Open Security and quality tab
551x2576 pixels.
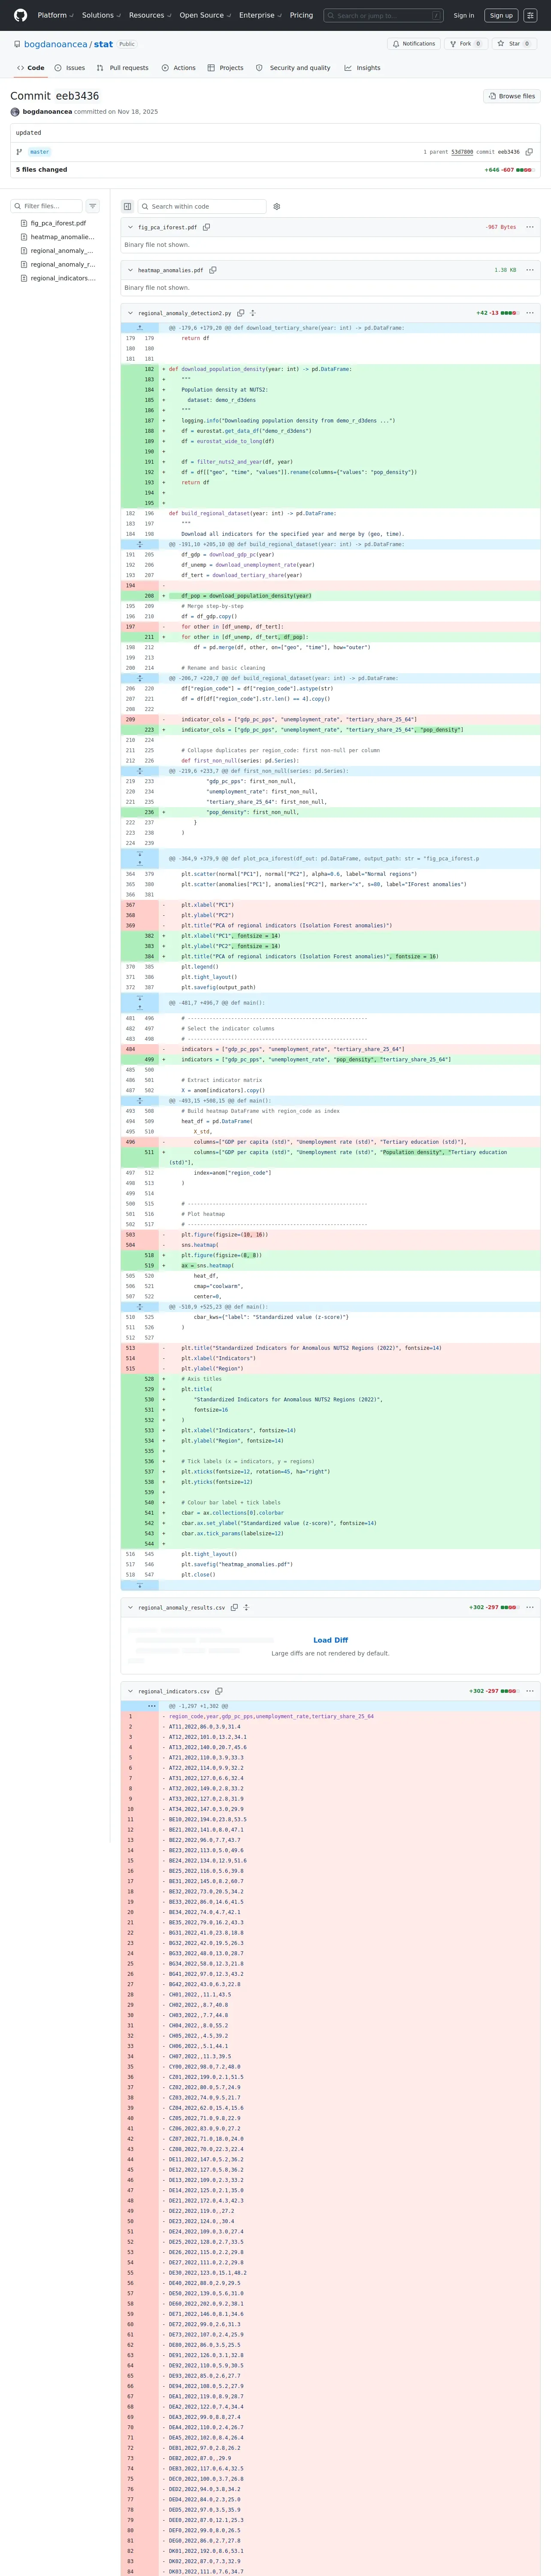click(x=293, y=68)
